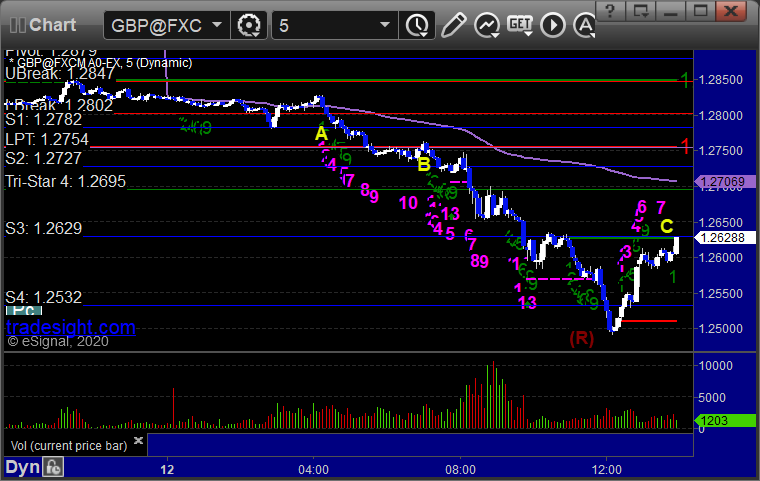This screenshot has height=481, width=760.
Task: Click the question mark help button
Action: [610, 11]
